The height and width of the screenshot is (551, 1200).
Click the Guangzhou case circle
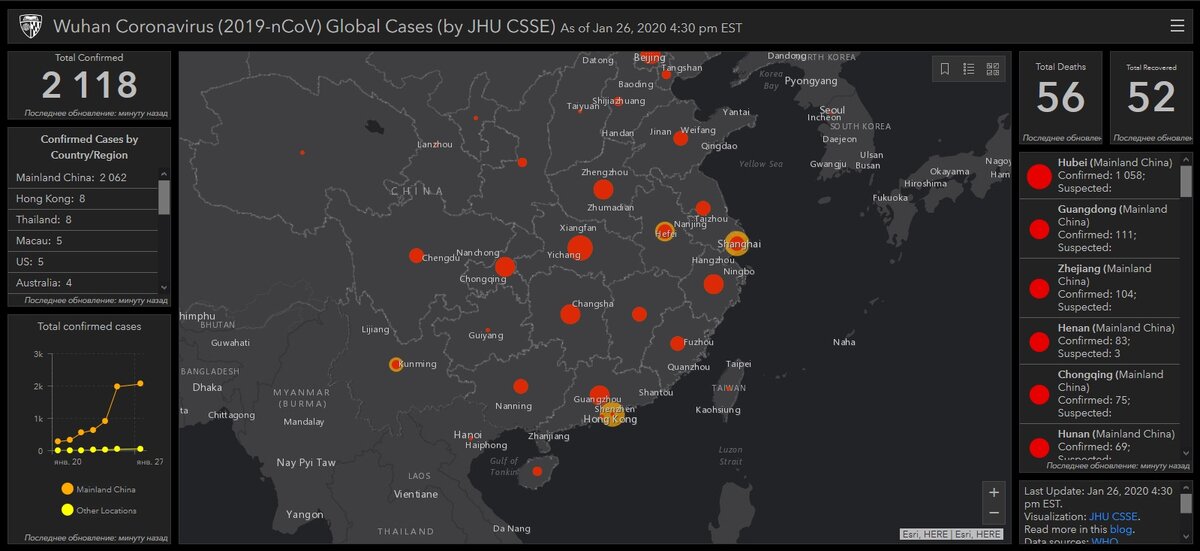(x=599, y=395)
